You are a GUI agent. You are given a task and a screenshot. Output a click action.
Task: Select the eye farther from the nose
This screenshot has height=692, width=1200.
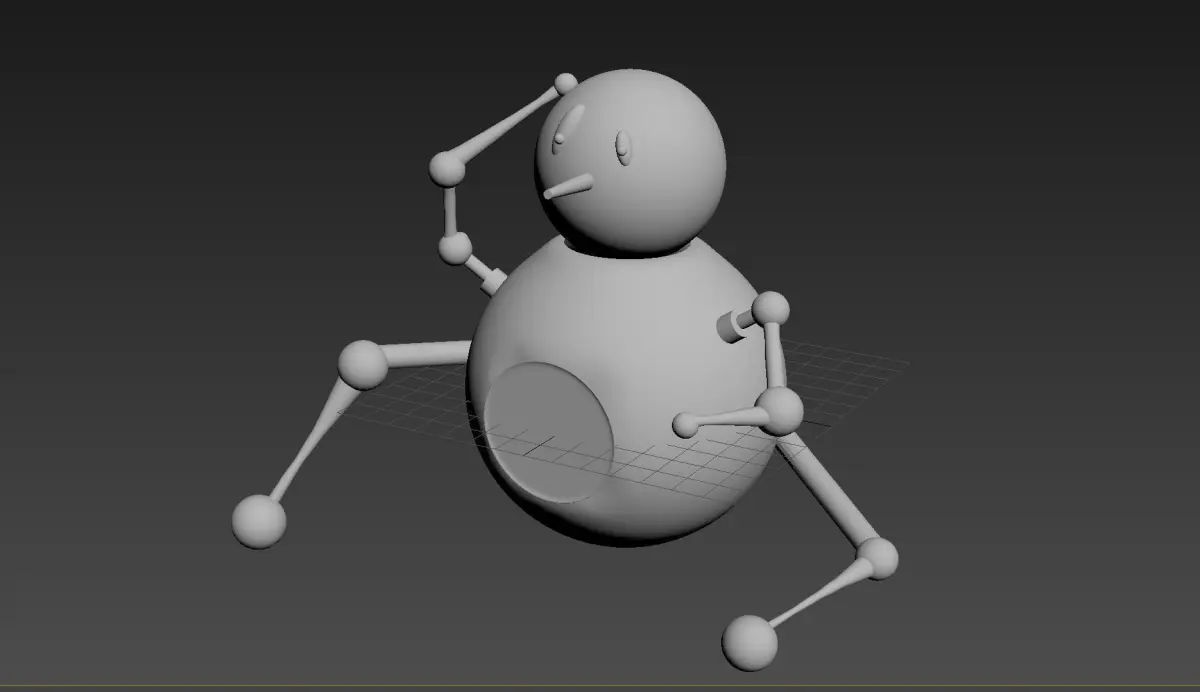click(623, 148)
